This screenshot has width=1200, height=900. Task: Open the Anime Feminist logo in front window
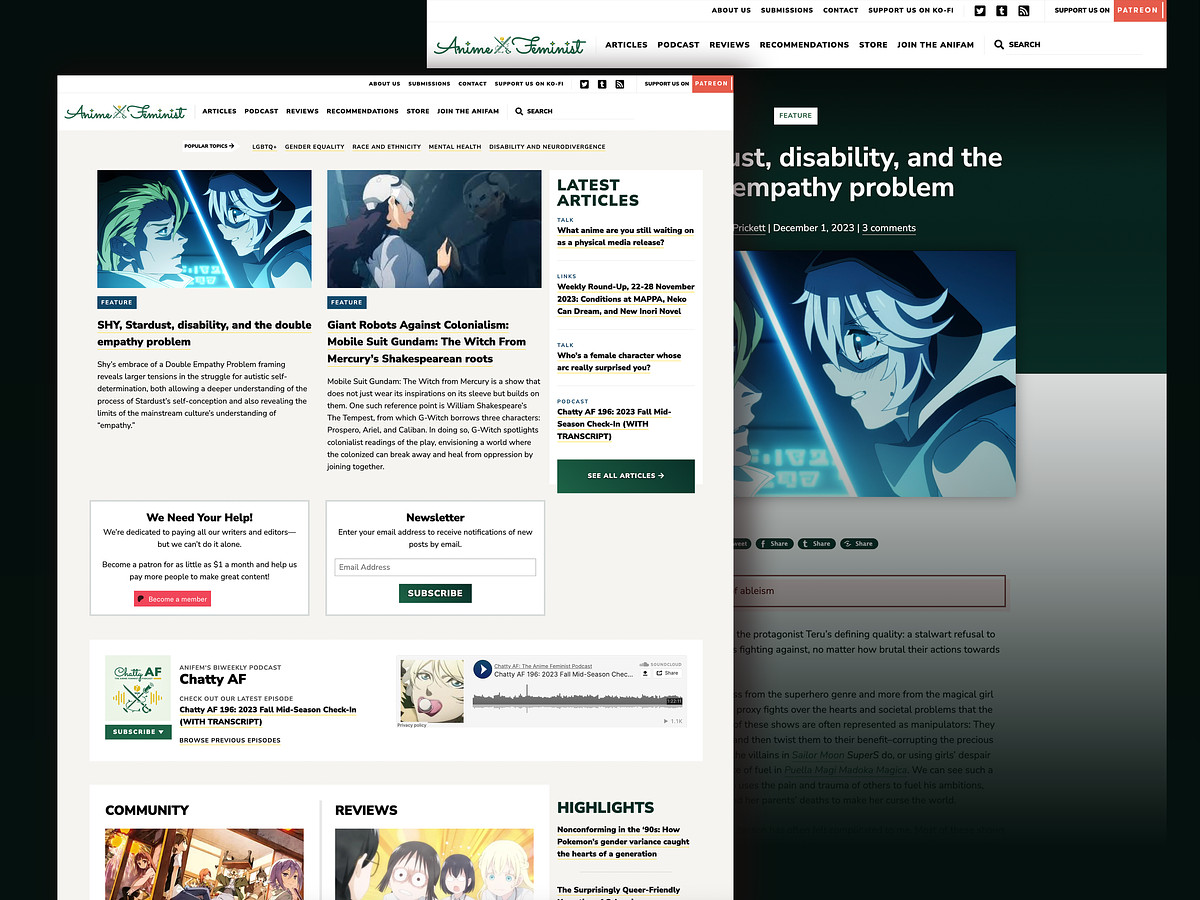(125, 112)
